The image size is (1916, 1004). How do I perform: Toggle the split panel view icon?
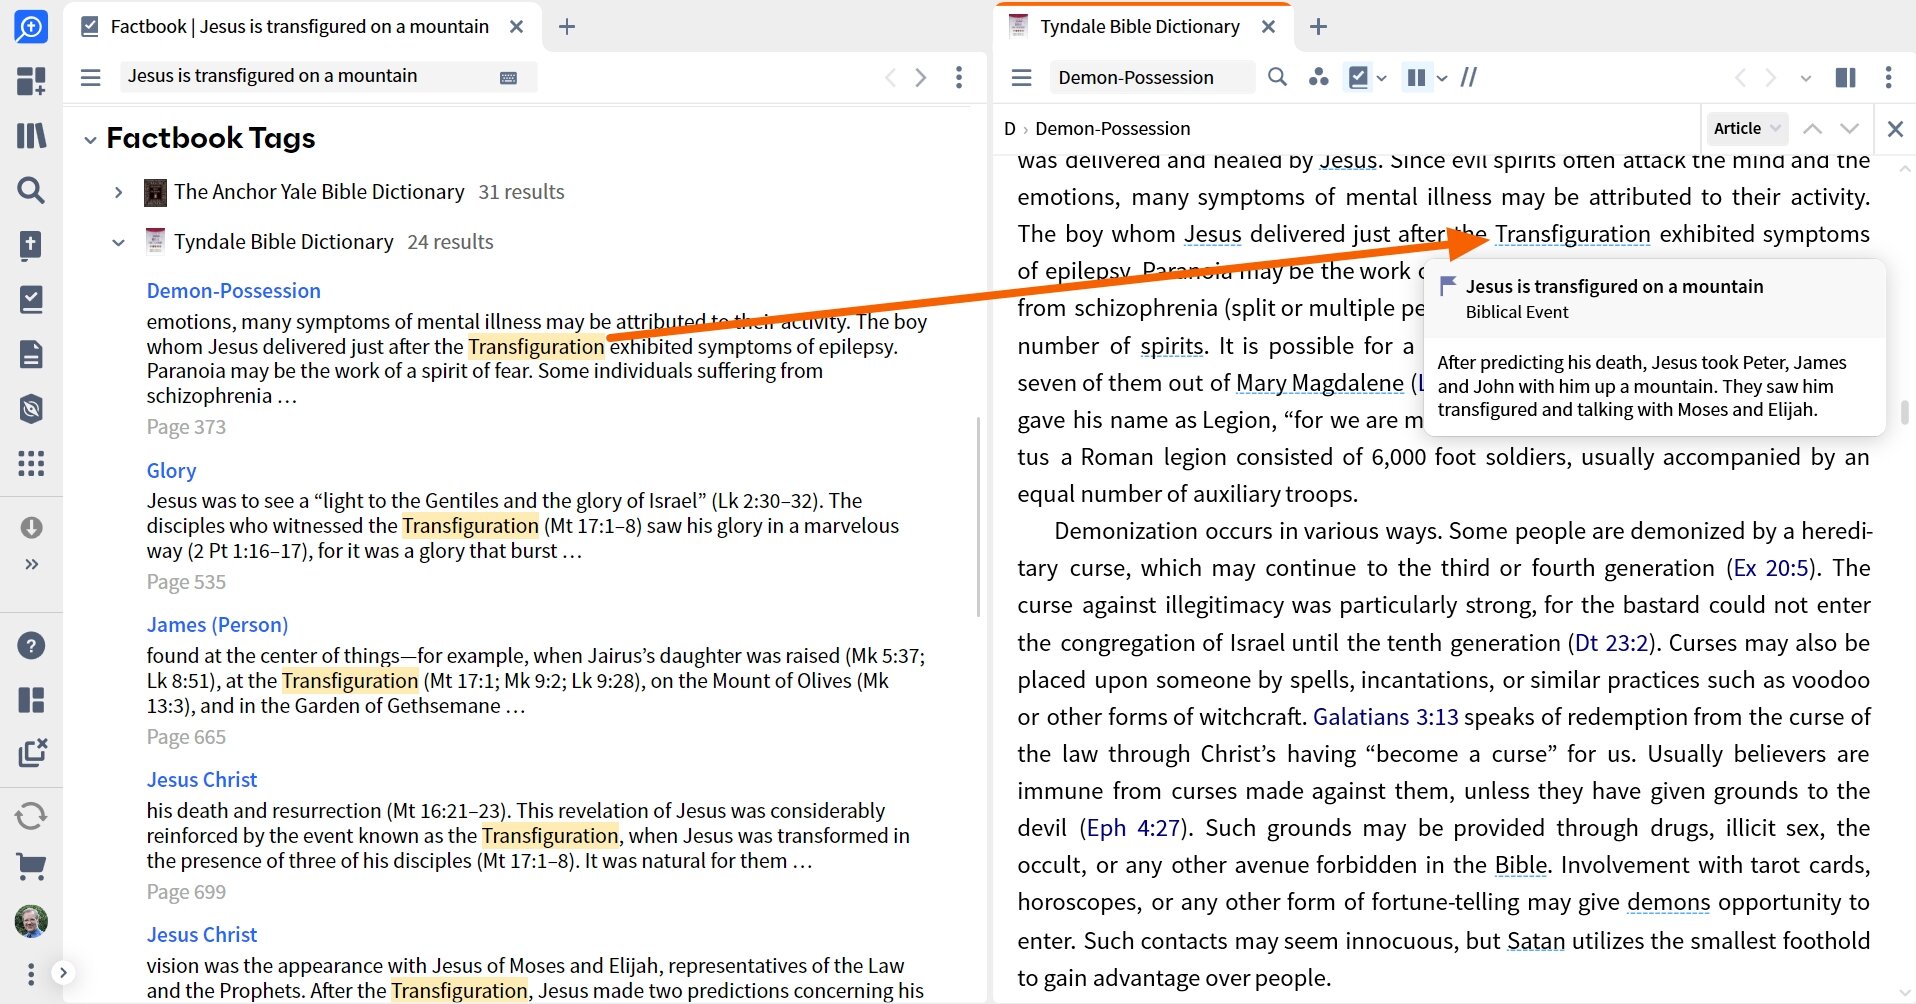click(x=1846, y=77)
